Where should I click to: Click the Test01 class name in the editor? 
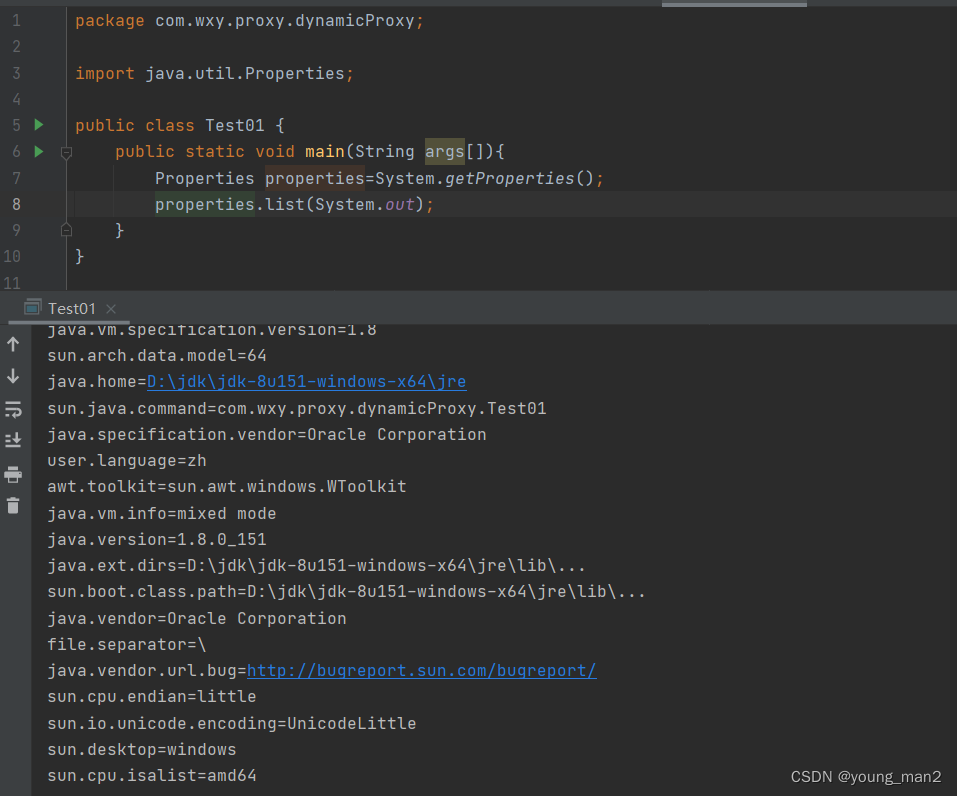(234, 126)
